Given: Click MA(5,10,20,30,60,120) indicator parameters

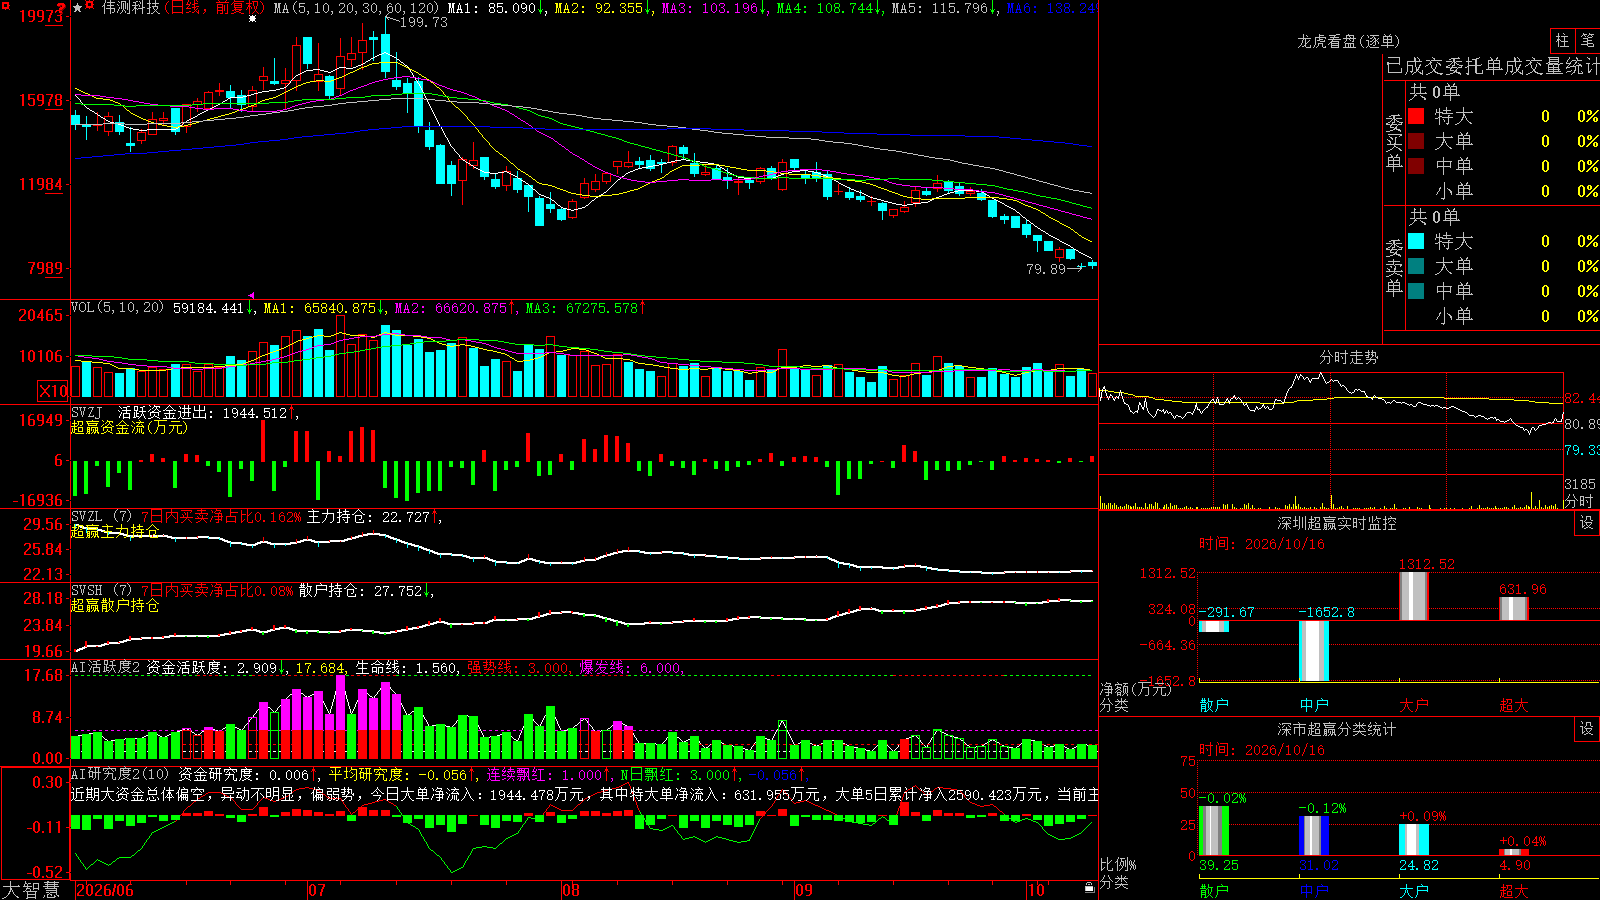Looking at the screenshot, I should click(356, 8).
